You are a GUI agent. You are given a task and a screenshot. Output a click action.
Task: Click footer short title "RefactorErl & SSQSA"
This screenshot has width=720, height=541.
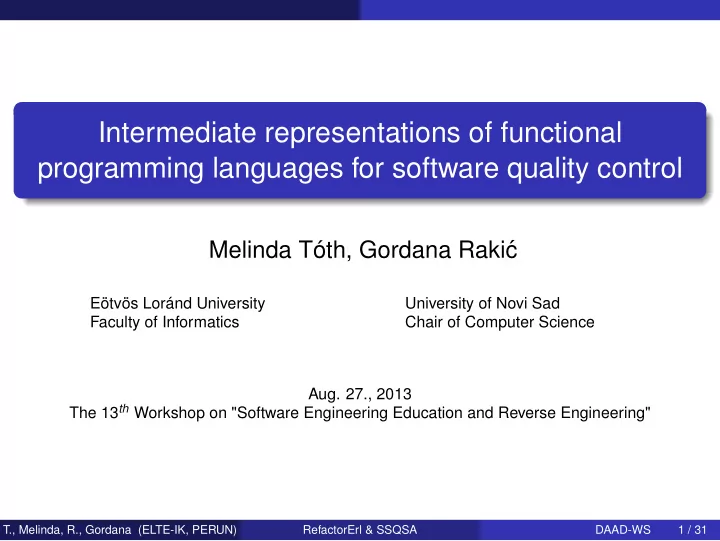click(360, 530)
